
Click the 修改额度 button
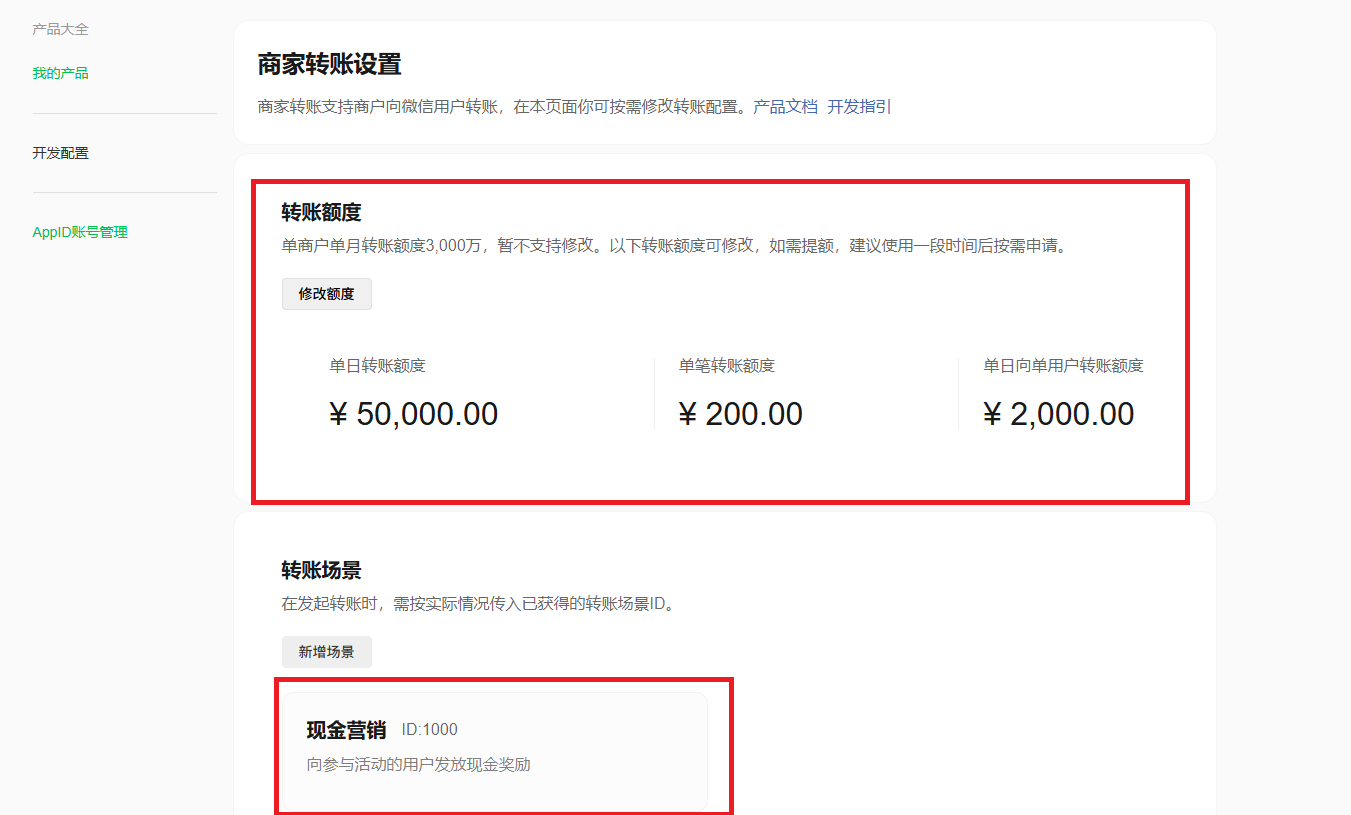click(x=326, y=294)
